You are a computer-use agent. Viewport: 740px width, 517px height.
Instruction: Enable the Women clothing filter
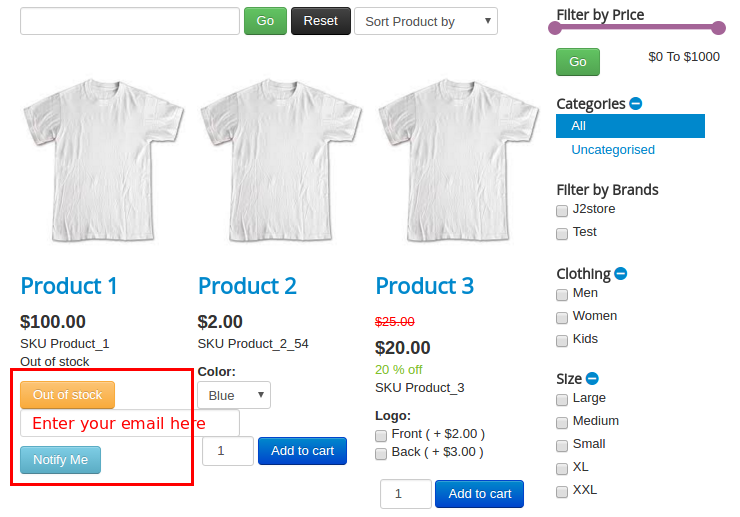click(562, 317)
